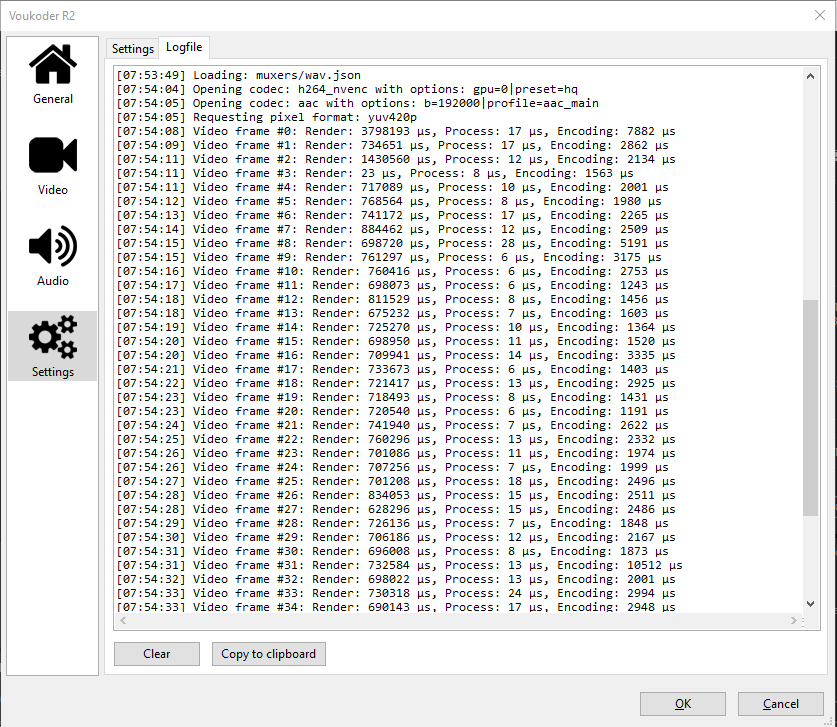Click Copy to clipboard button
The width and height of the screenshot is (837, 727).
(x=269, y=654)
